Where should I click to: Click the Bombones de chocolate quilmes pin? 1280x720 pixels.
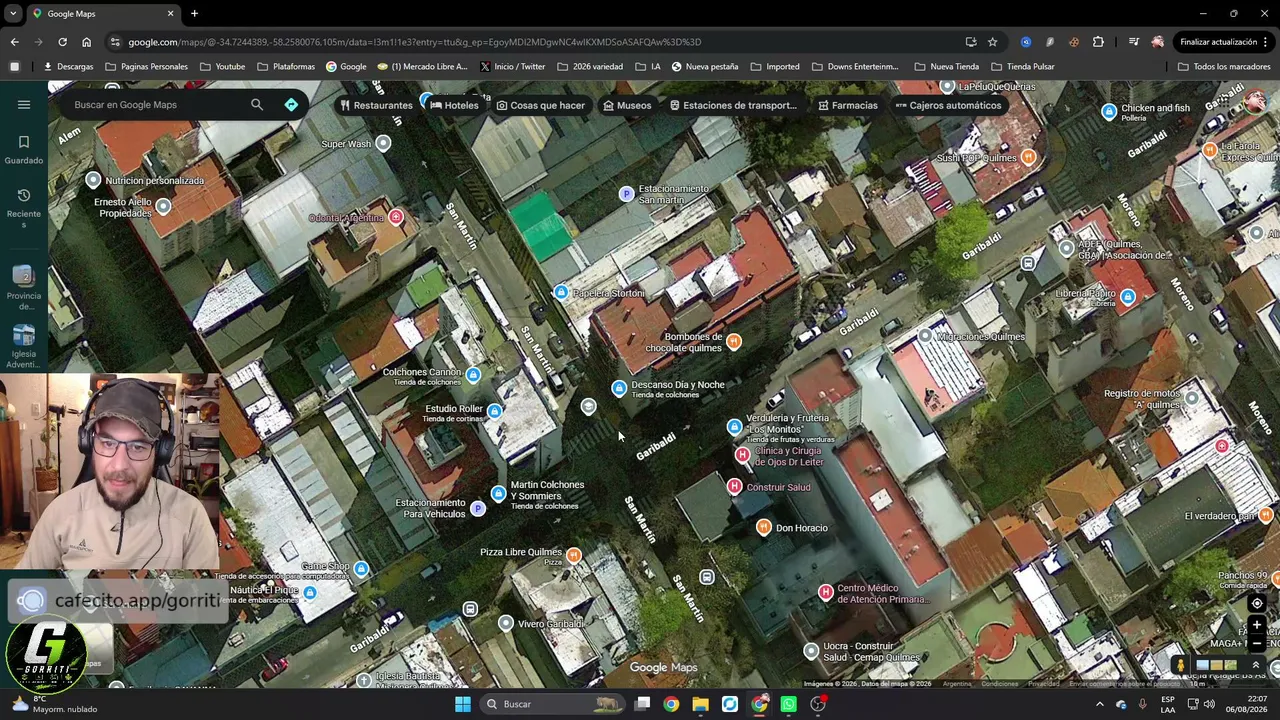[x=734, y=342]
